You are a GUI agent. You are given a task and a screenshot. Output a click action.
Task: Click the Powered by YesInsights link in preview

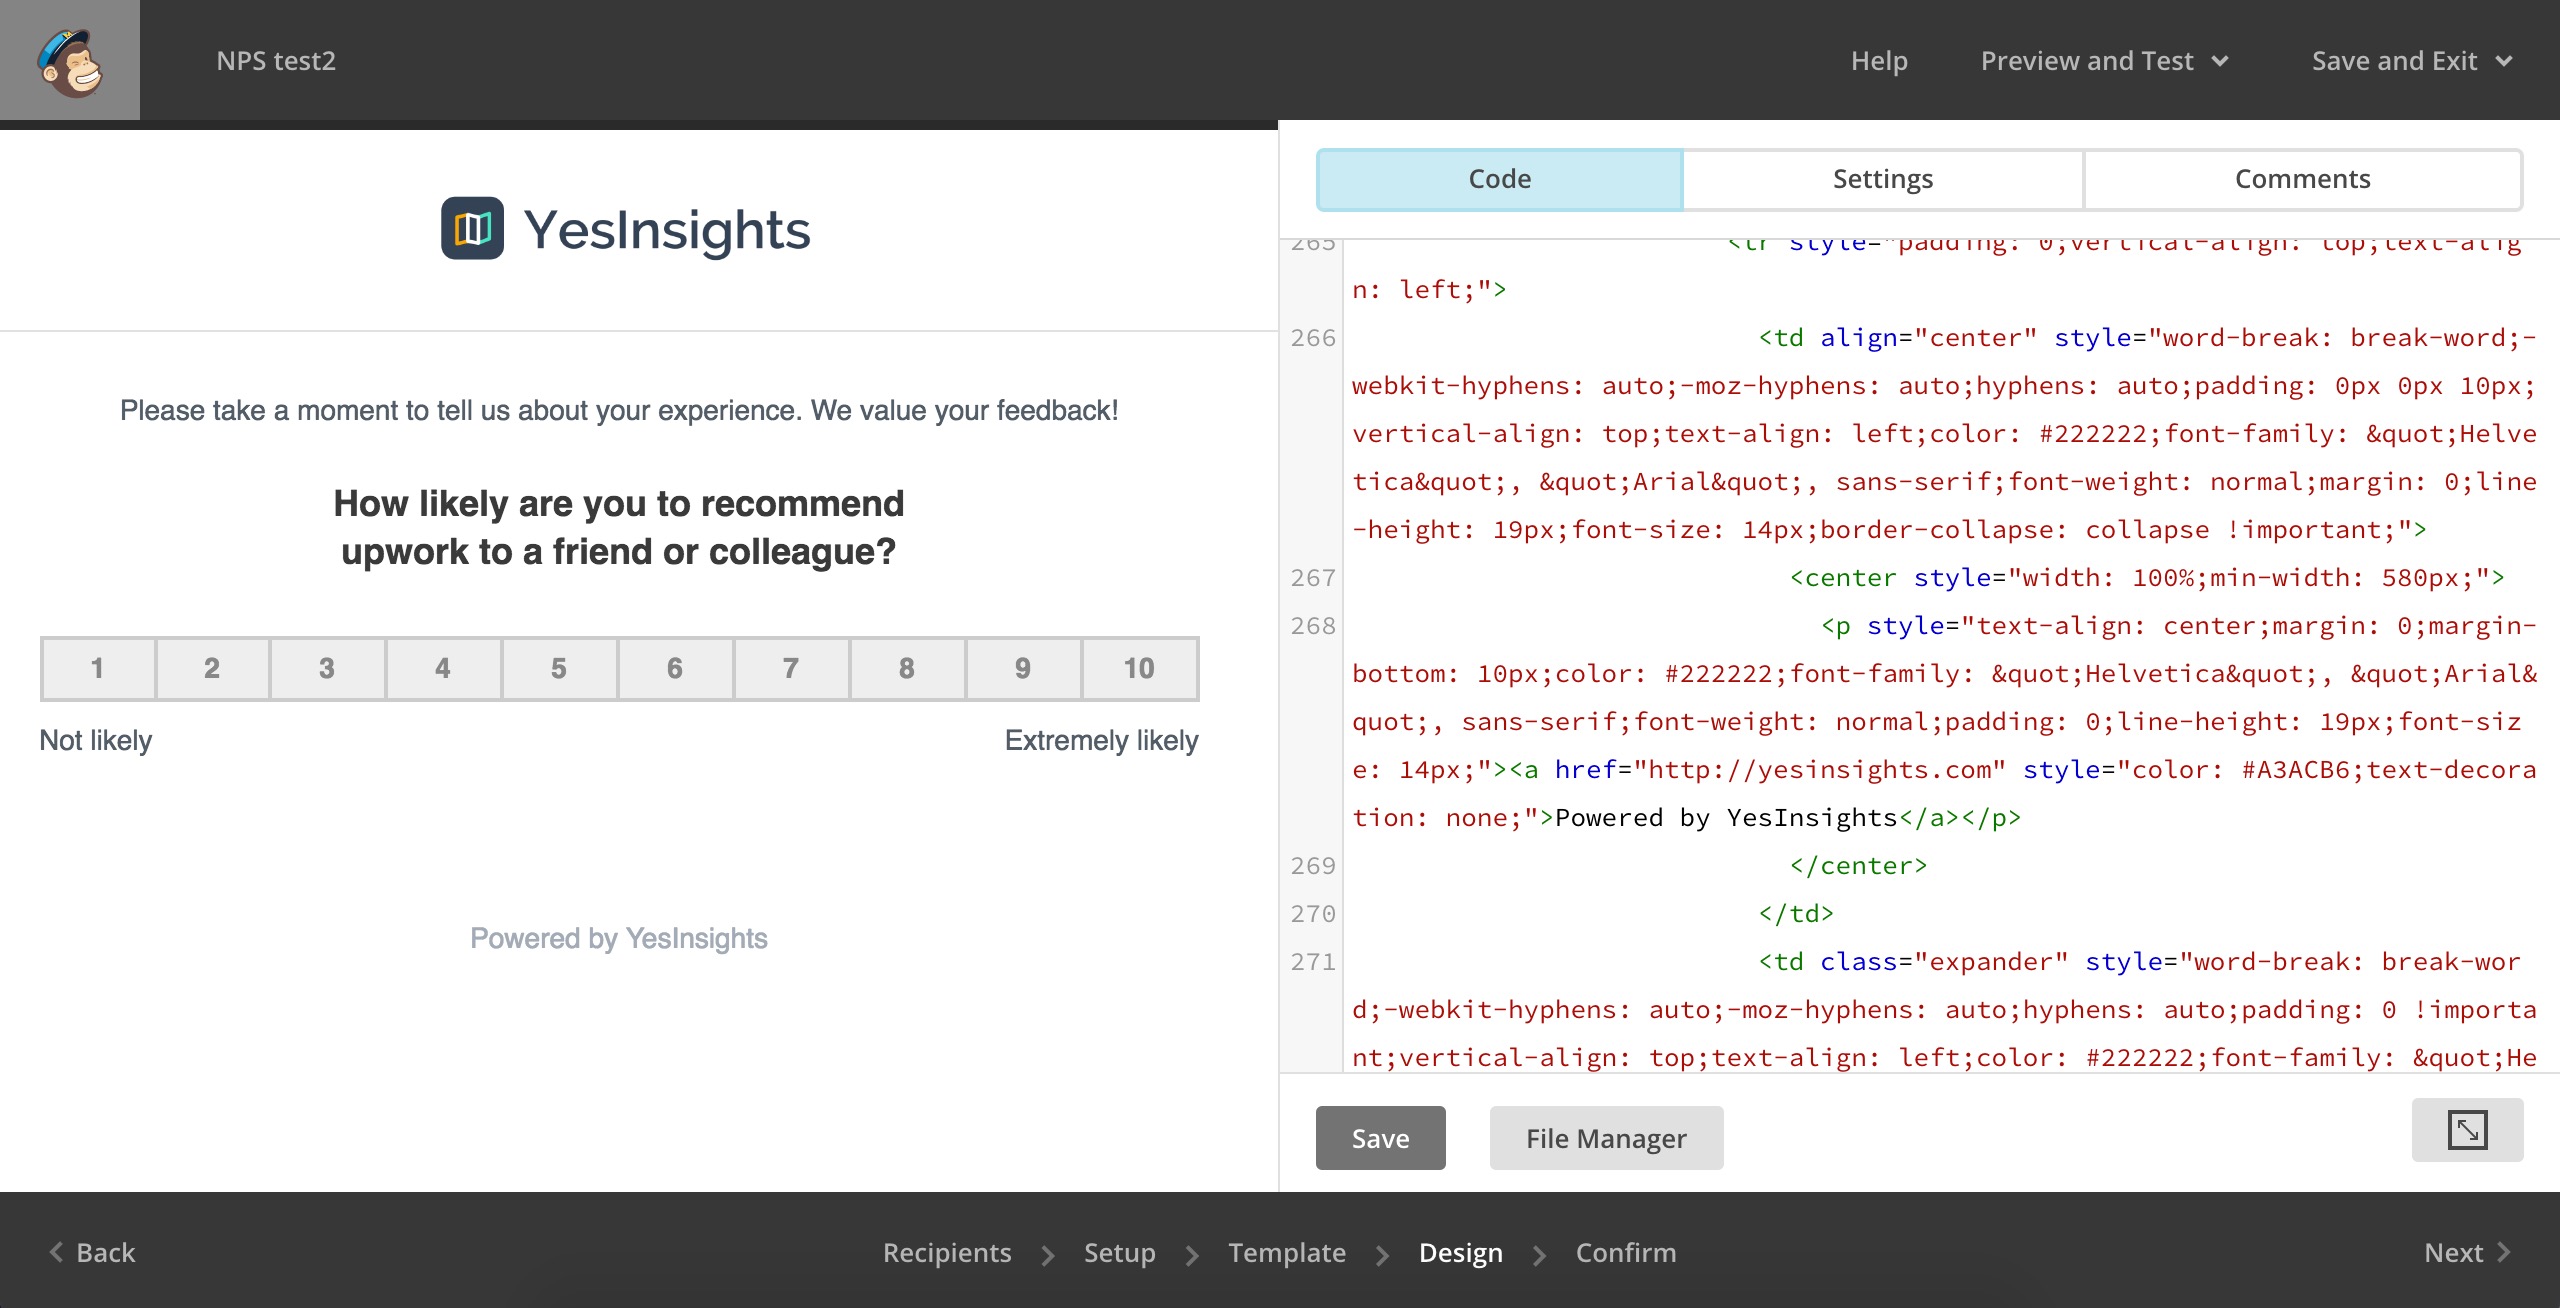coord(619,938)
